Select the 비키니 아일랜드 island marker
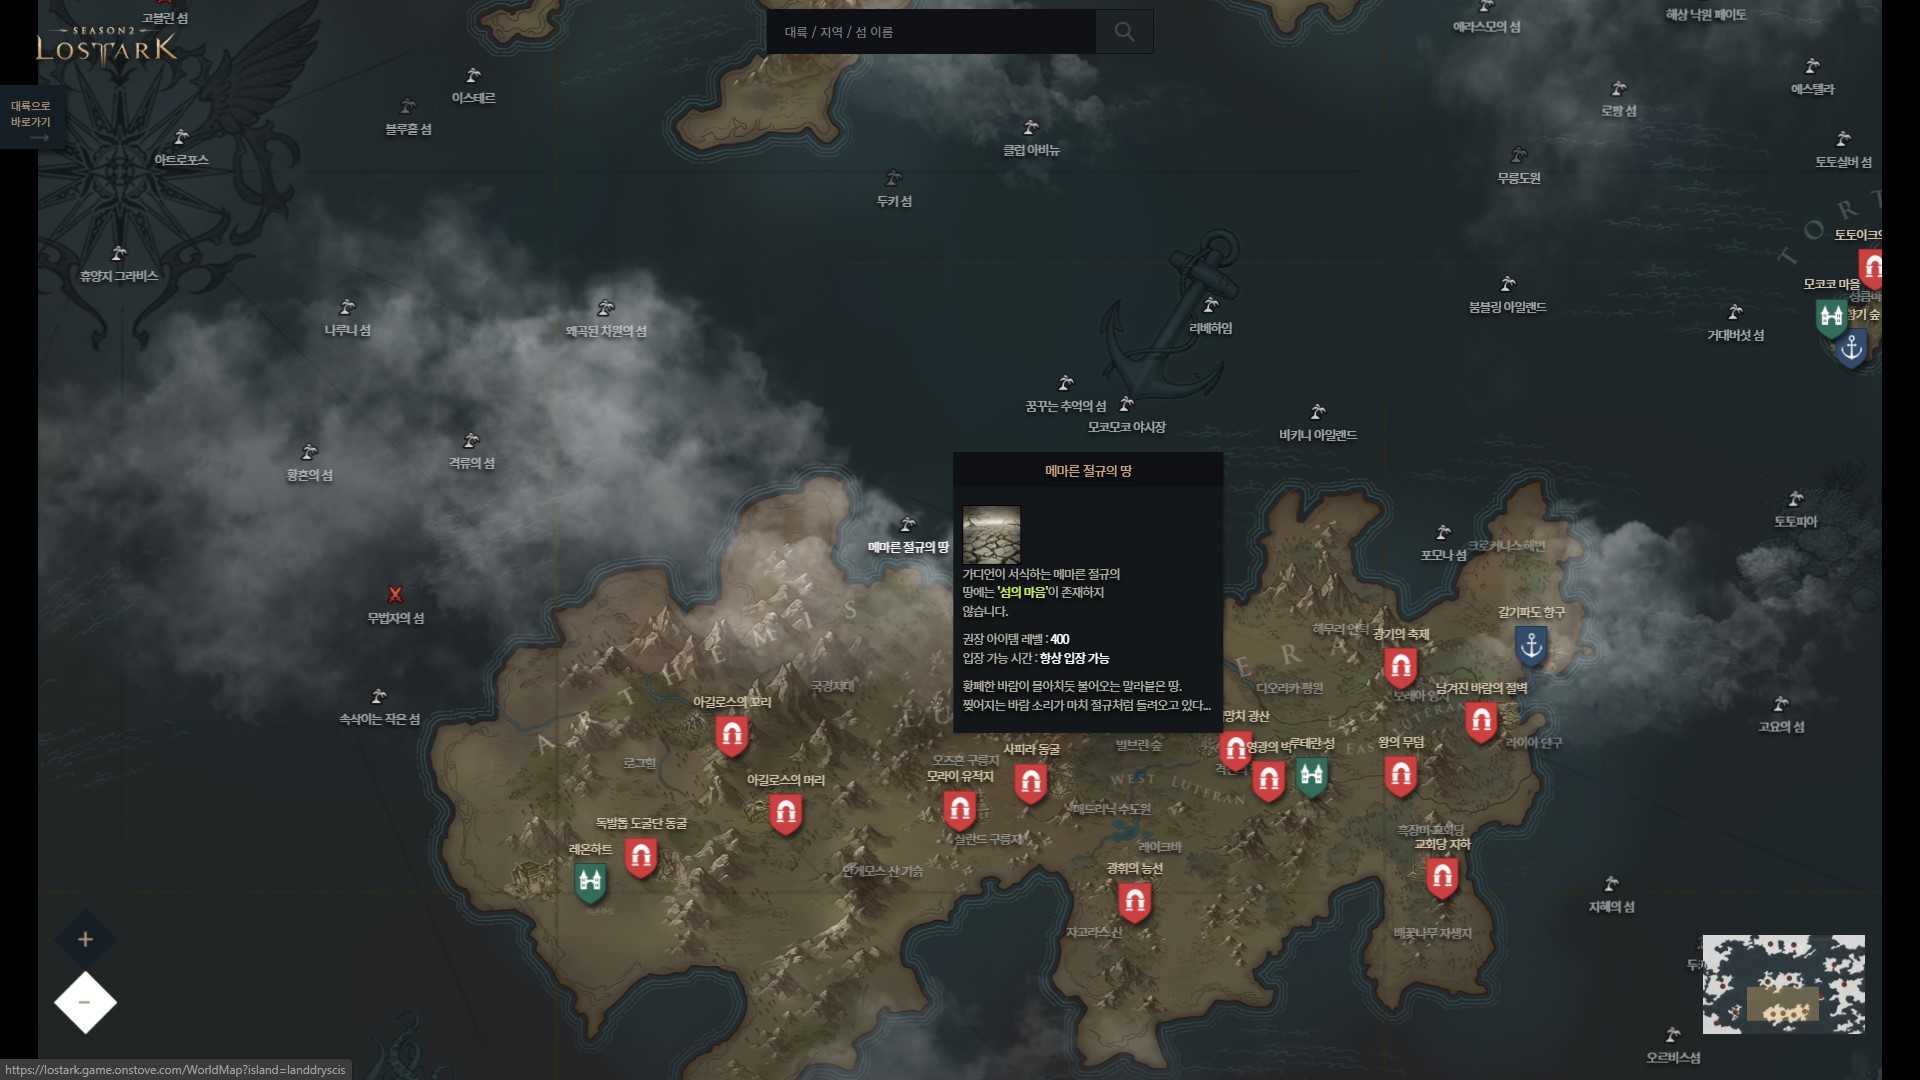Image resolution: width=1920 pixels, height=1080 pixels. [1318, 413]
